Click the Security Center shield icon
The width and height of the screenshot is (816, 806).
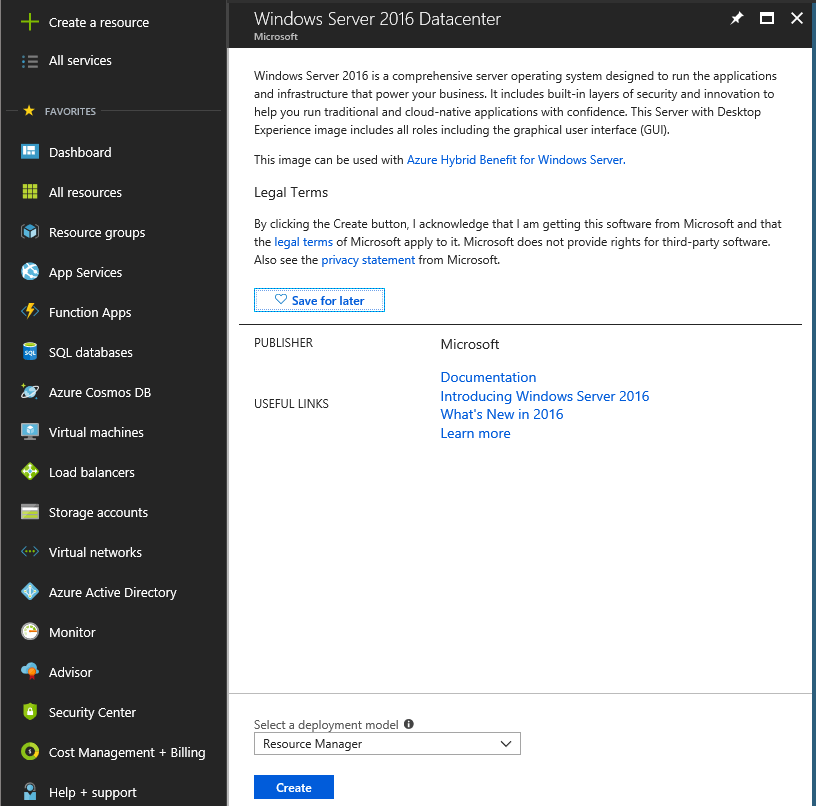coord(30,711)
